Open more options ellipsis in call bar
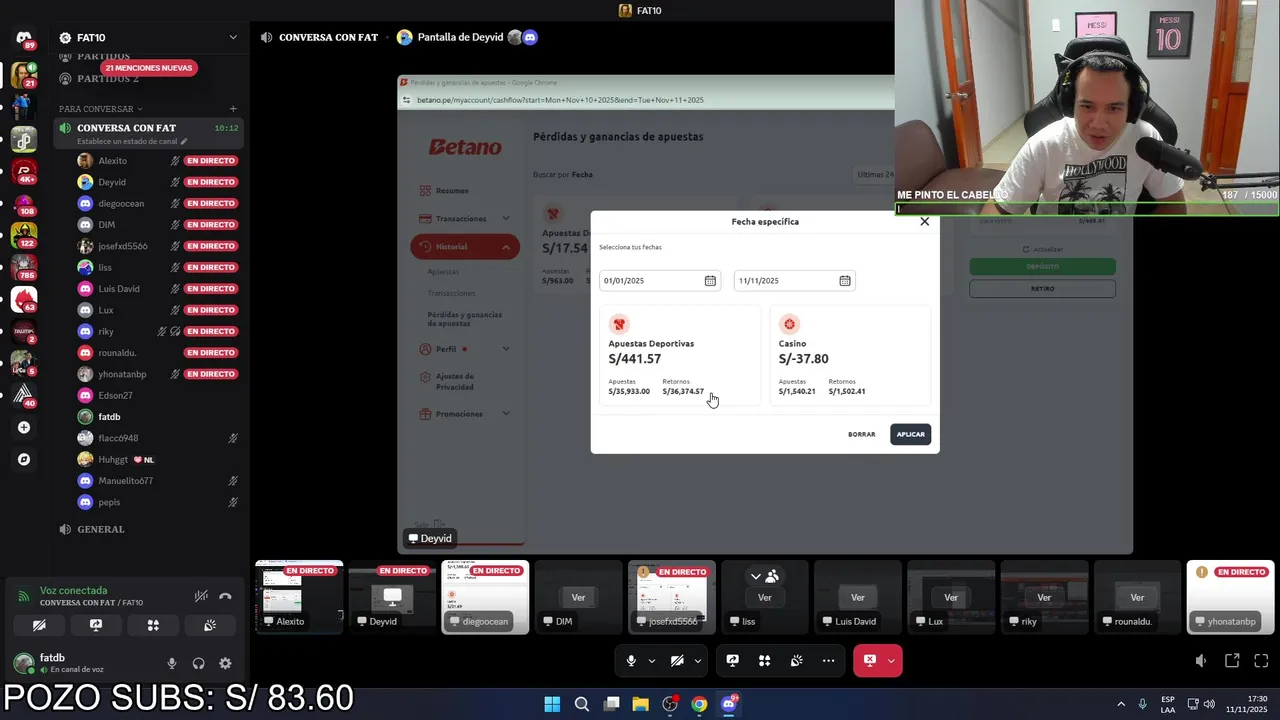 (828, 661)
